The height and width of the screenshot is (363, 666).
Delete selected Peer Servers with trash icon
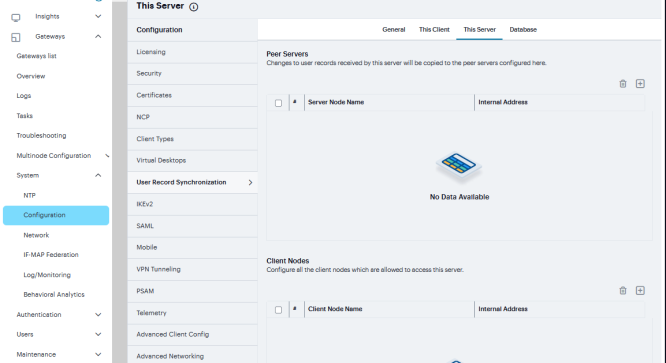pyautogui.click(x=623, y=84)
